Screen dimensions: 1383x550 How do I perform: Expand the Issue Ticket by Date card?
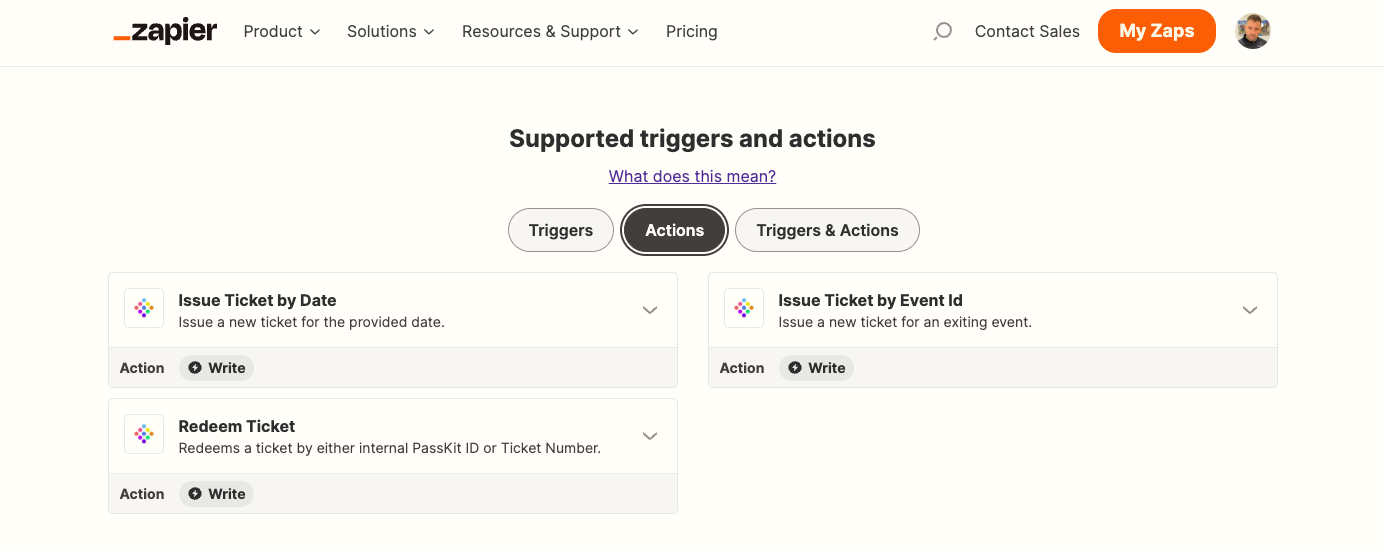[650, 310]
